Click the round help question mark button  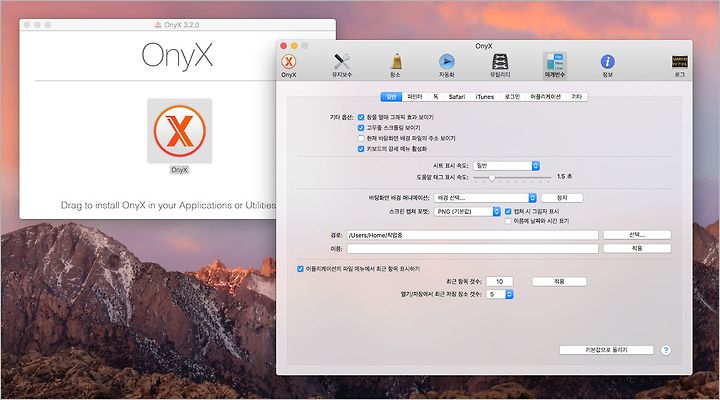[x=666, y=350]
